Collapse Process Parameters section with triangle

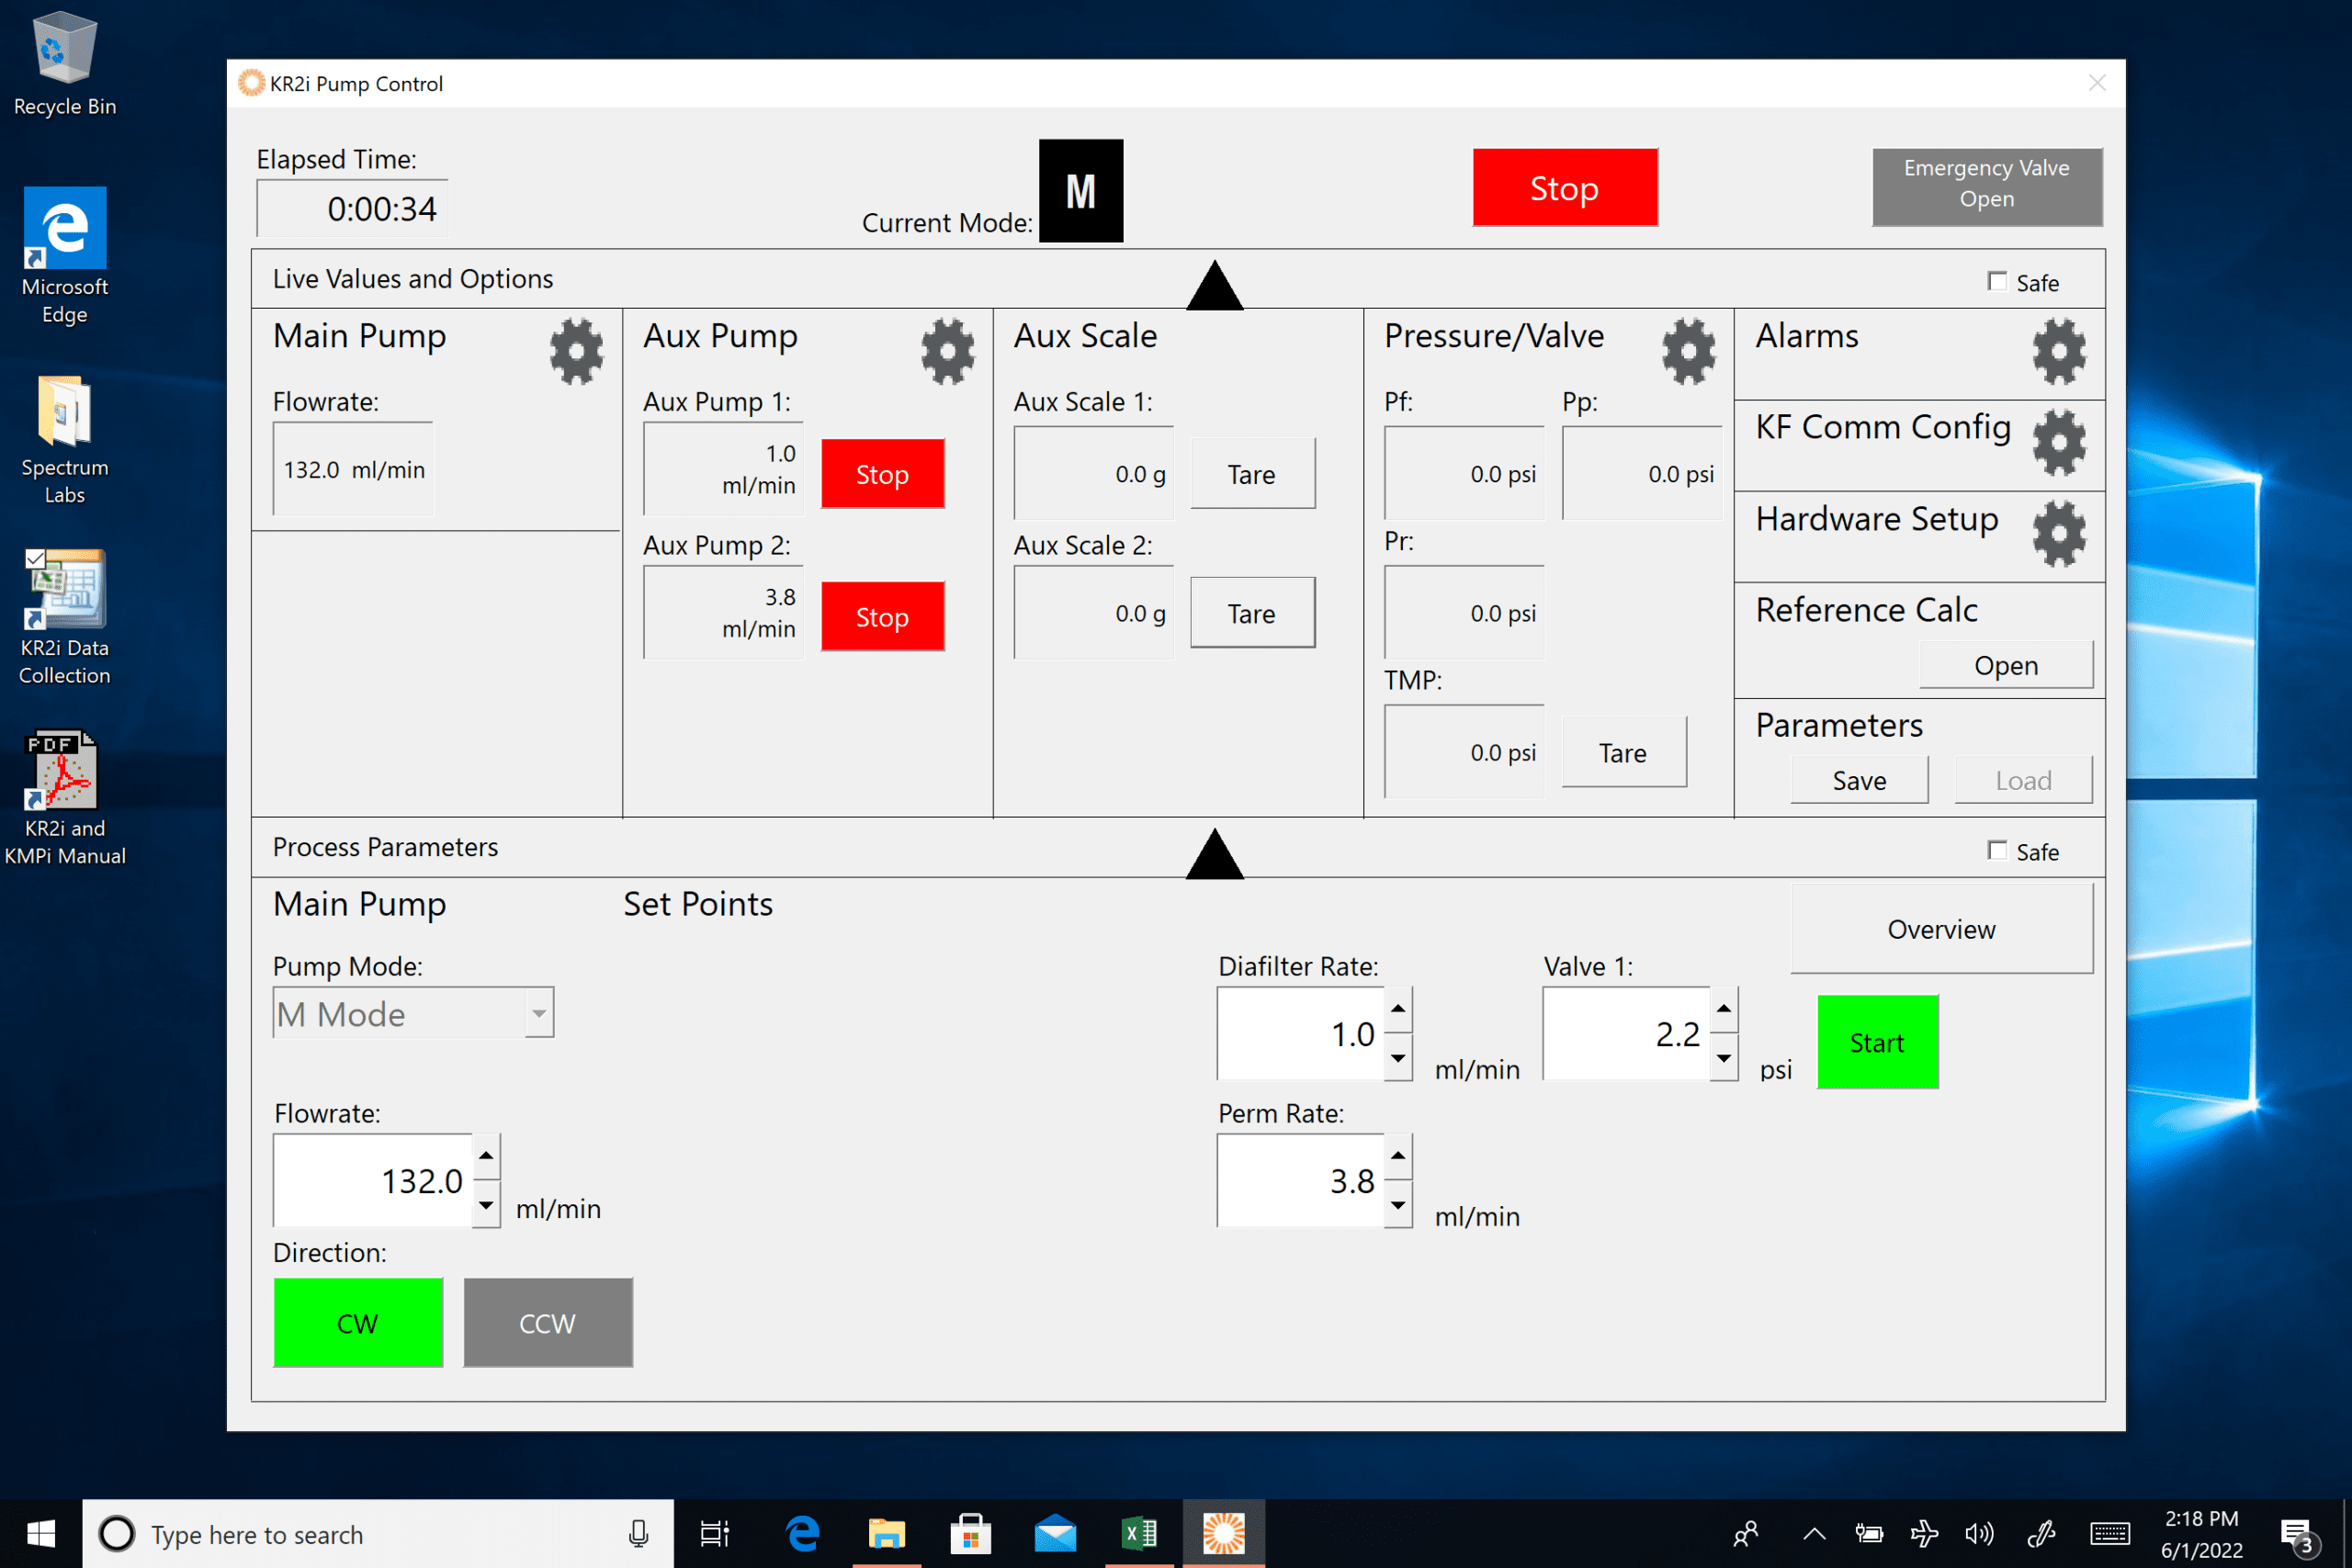point(1213,855)
